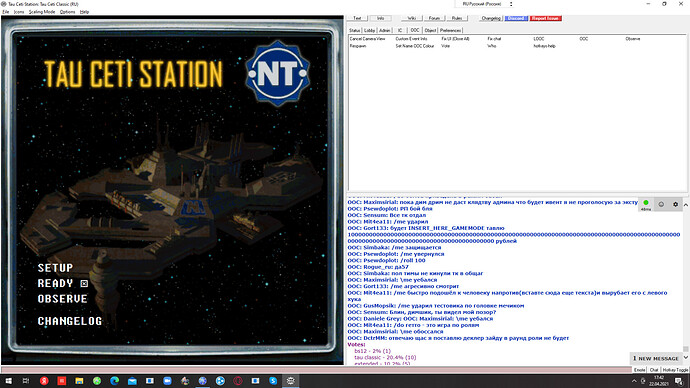The width and height of the screenshot is (690, 388).
Task: Toggle the READY checkbox in lobby
Action: [84, 284]
